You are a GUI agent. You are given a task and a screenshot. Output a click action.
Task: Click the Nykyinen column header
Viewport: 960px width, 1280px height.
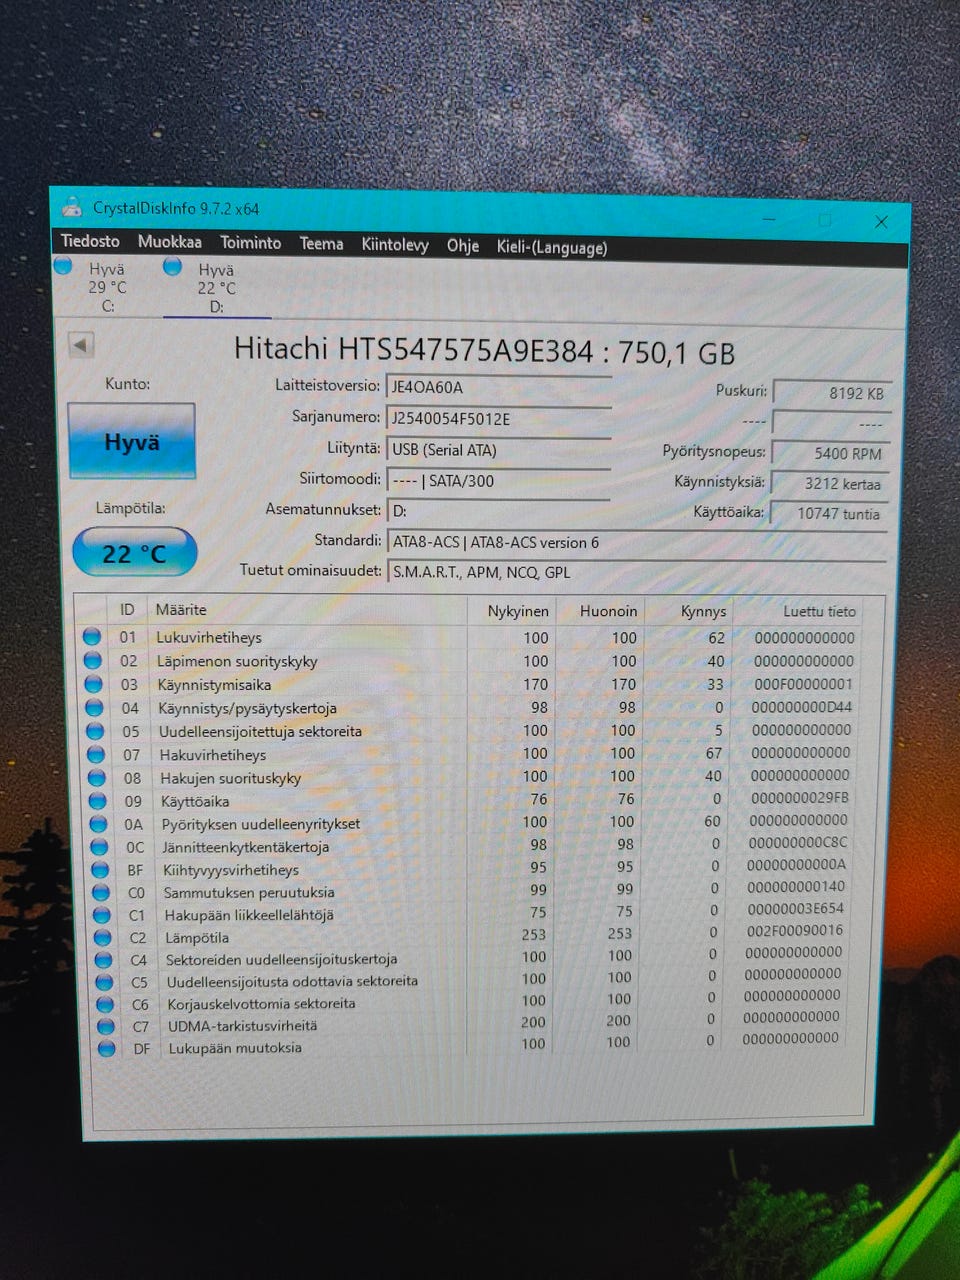pyautogui.click(x=511, y=610)
